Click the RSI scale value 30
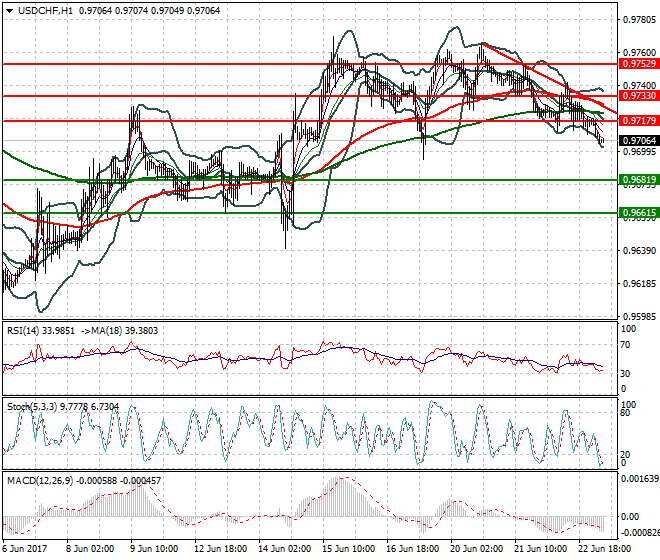The height and width of the screenshot is (560, 660). tap(625, 373)
